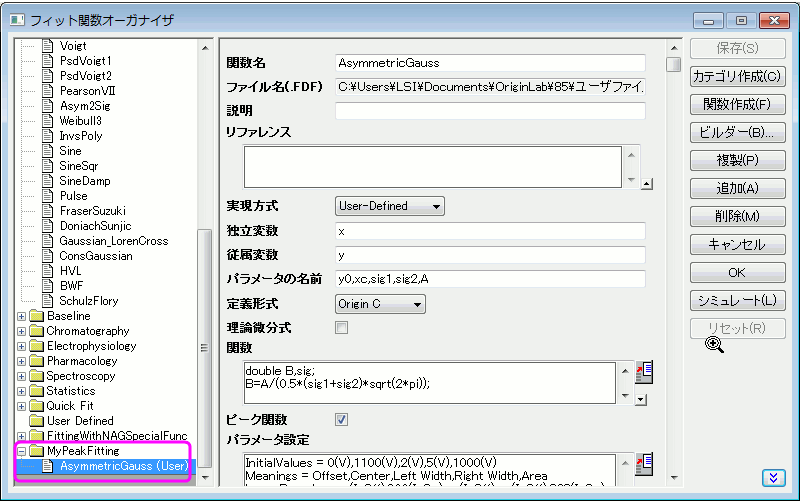Click the double-chevron expand button at bottom right
Image resolution: width=800 pixels, height=502 pixels.
click(x=773, y=478)
